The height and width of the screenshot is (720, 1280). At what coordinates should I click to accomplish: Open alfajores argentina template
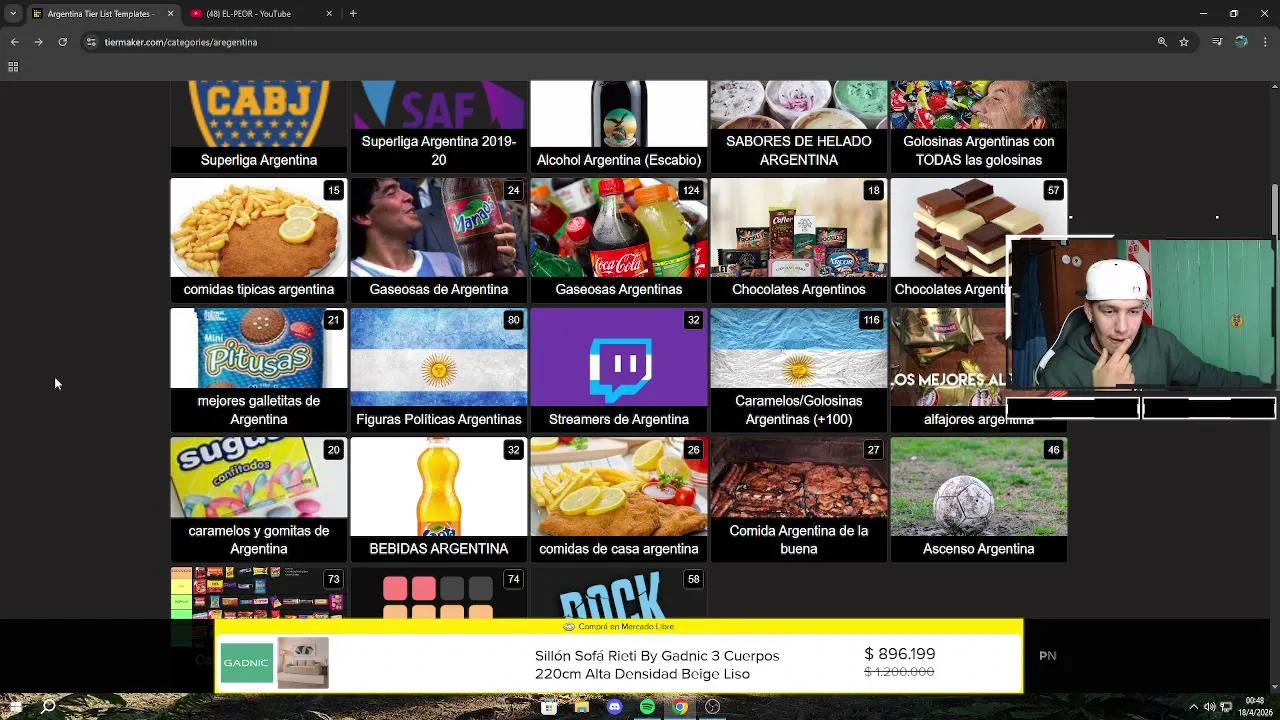coord(948,370)
